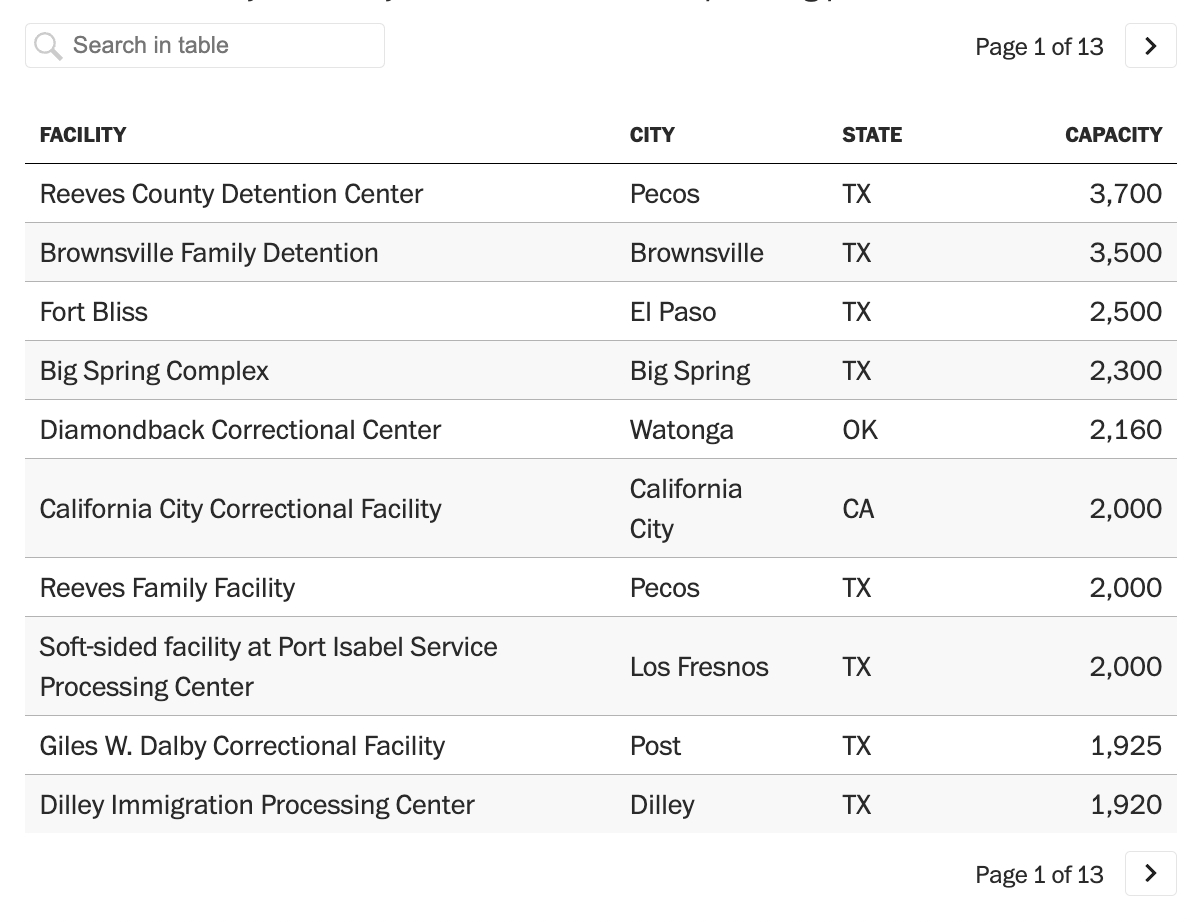
Task: Select the Reeves County Detention Center row
Action: coord(231,194)
